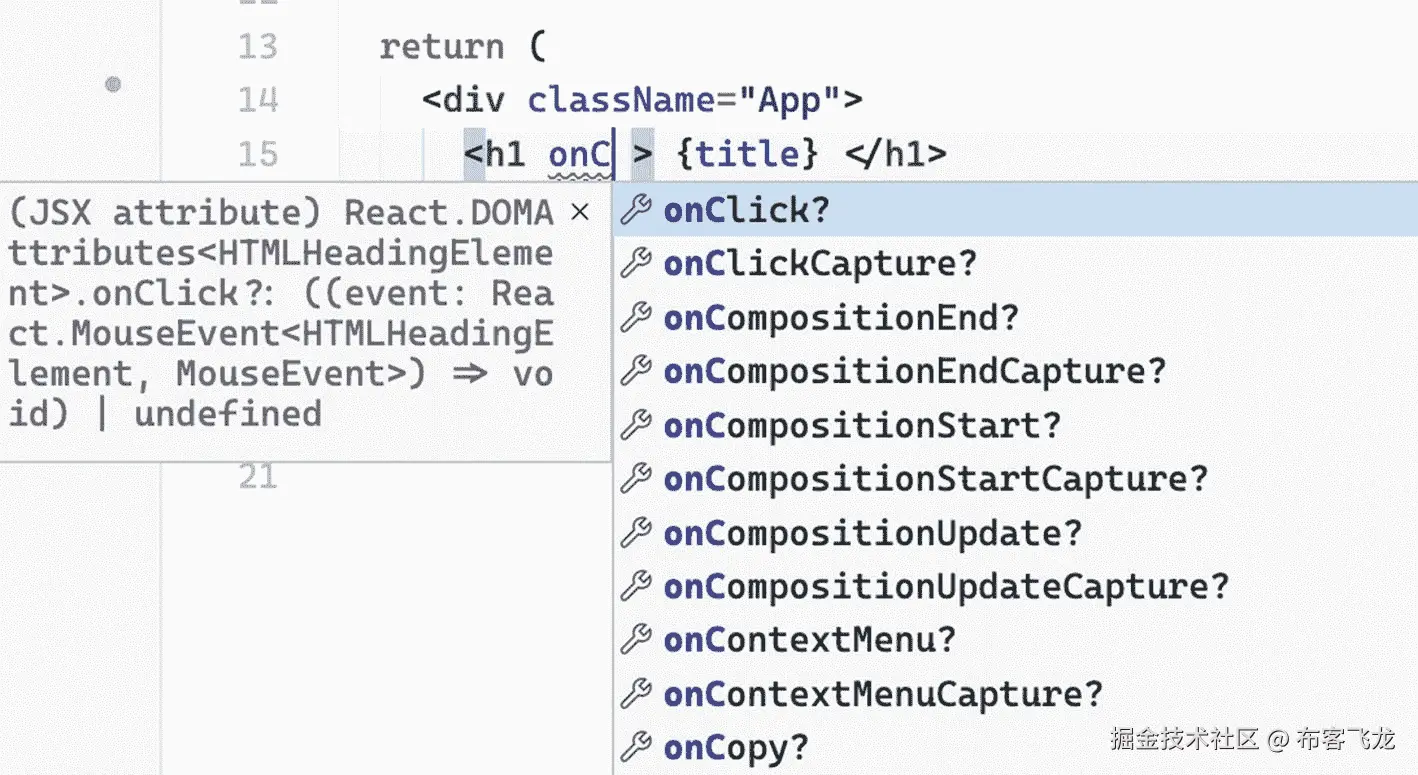Image resolution: width=1418 pixels, height=775 pixels.
Task: Choose onClickCapture? from autocomplete list
Action: tap(1015, 264)
